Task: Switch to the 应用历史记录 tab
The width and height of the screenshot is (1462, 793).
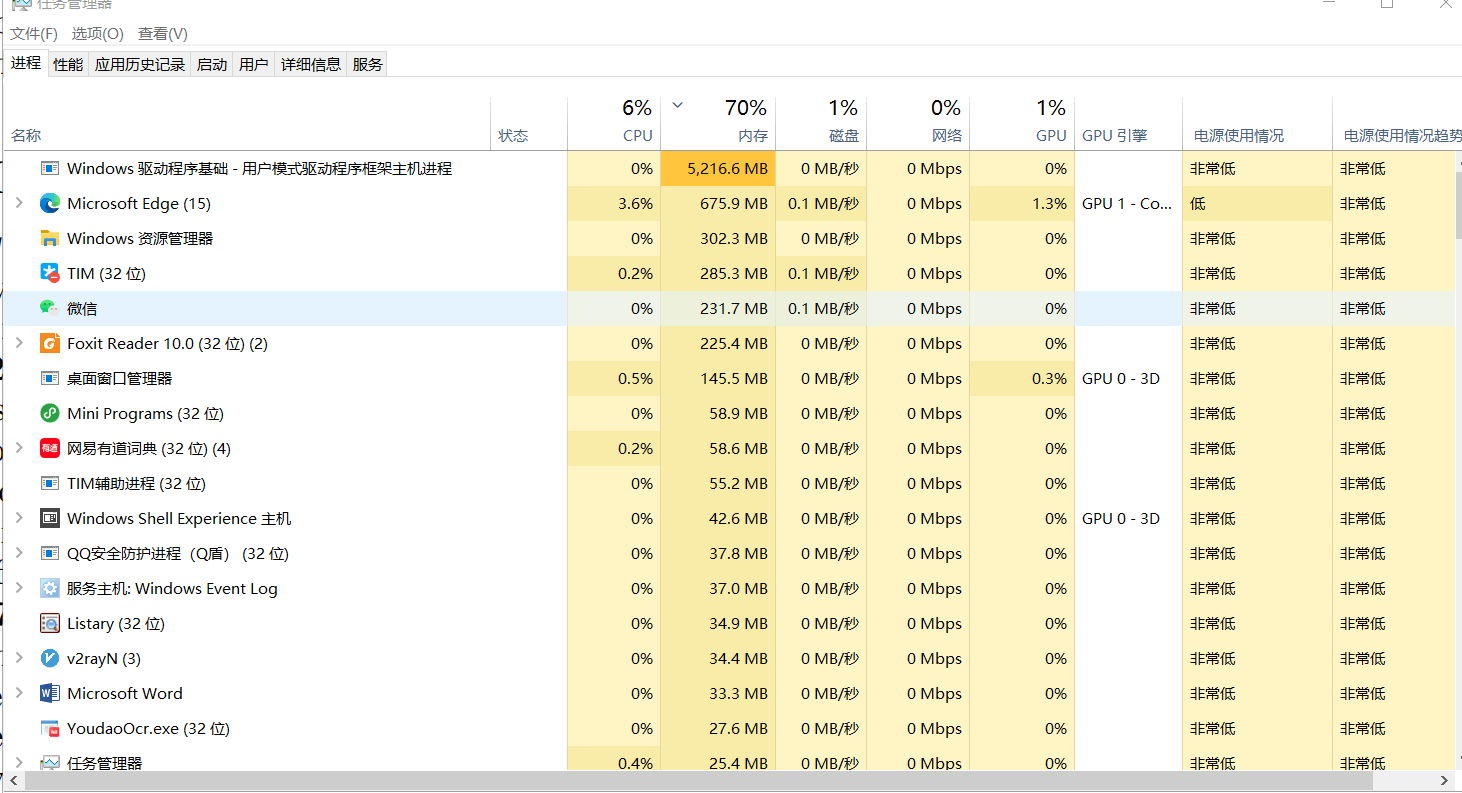Action: pyautogui.click(x=140, y=65)
